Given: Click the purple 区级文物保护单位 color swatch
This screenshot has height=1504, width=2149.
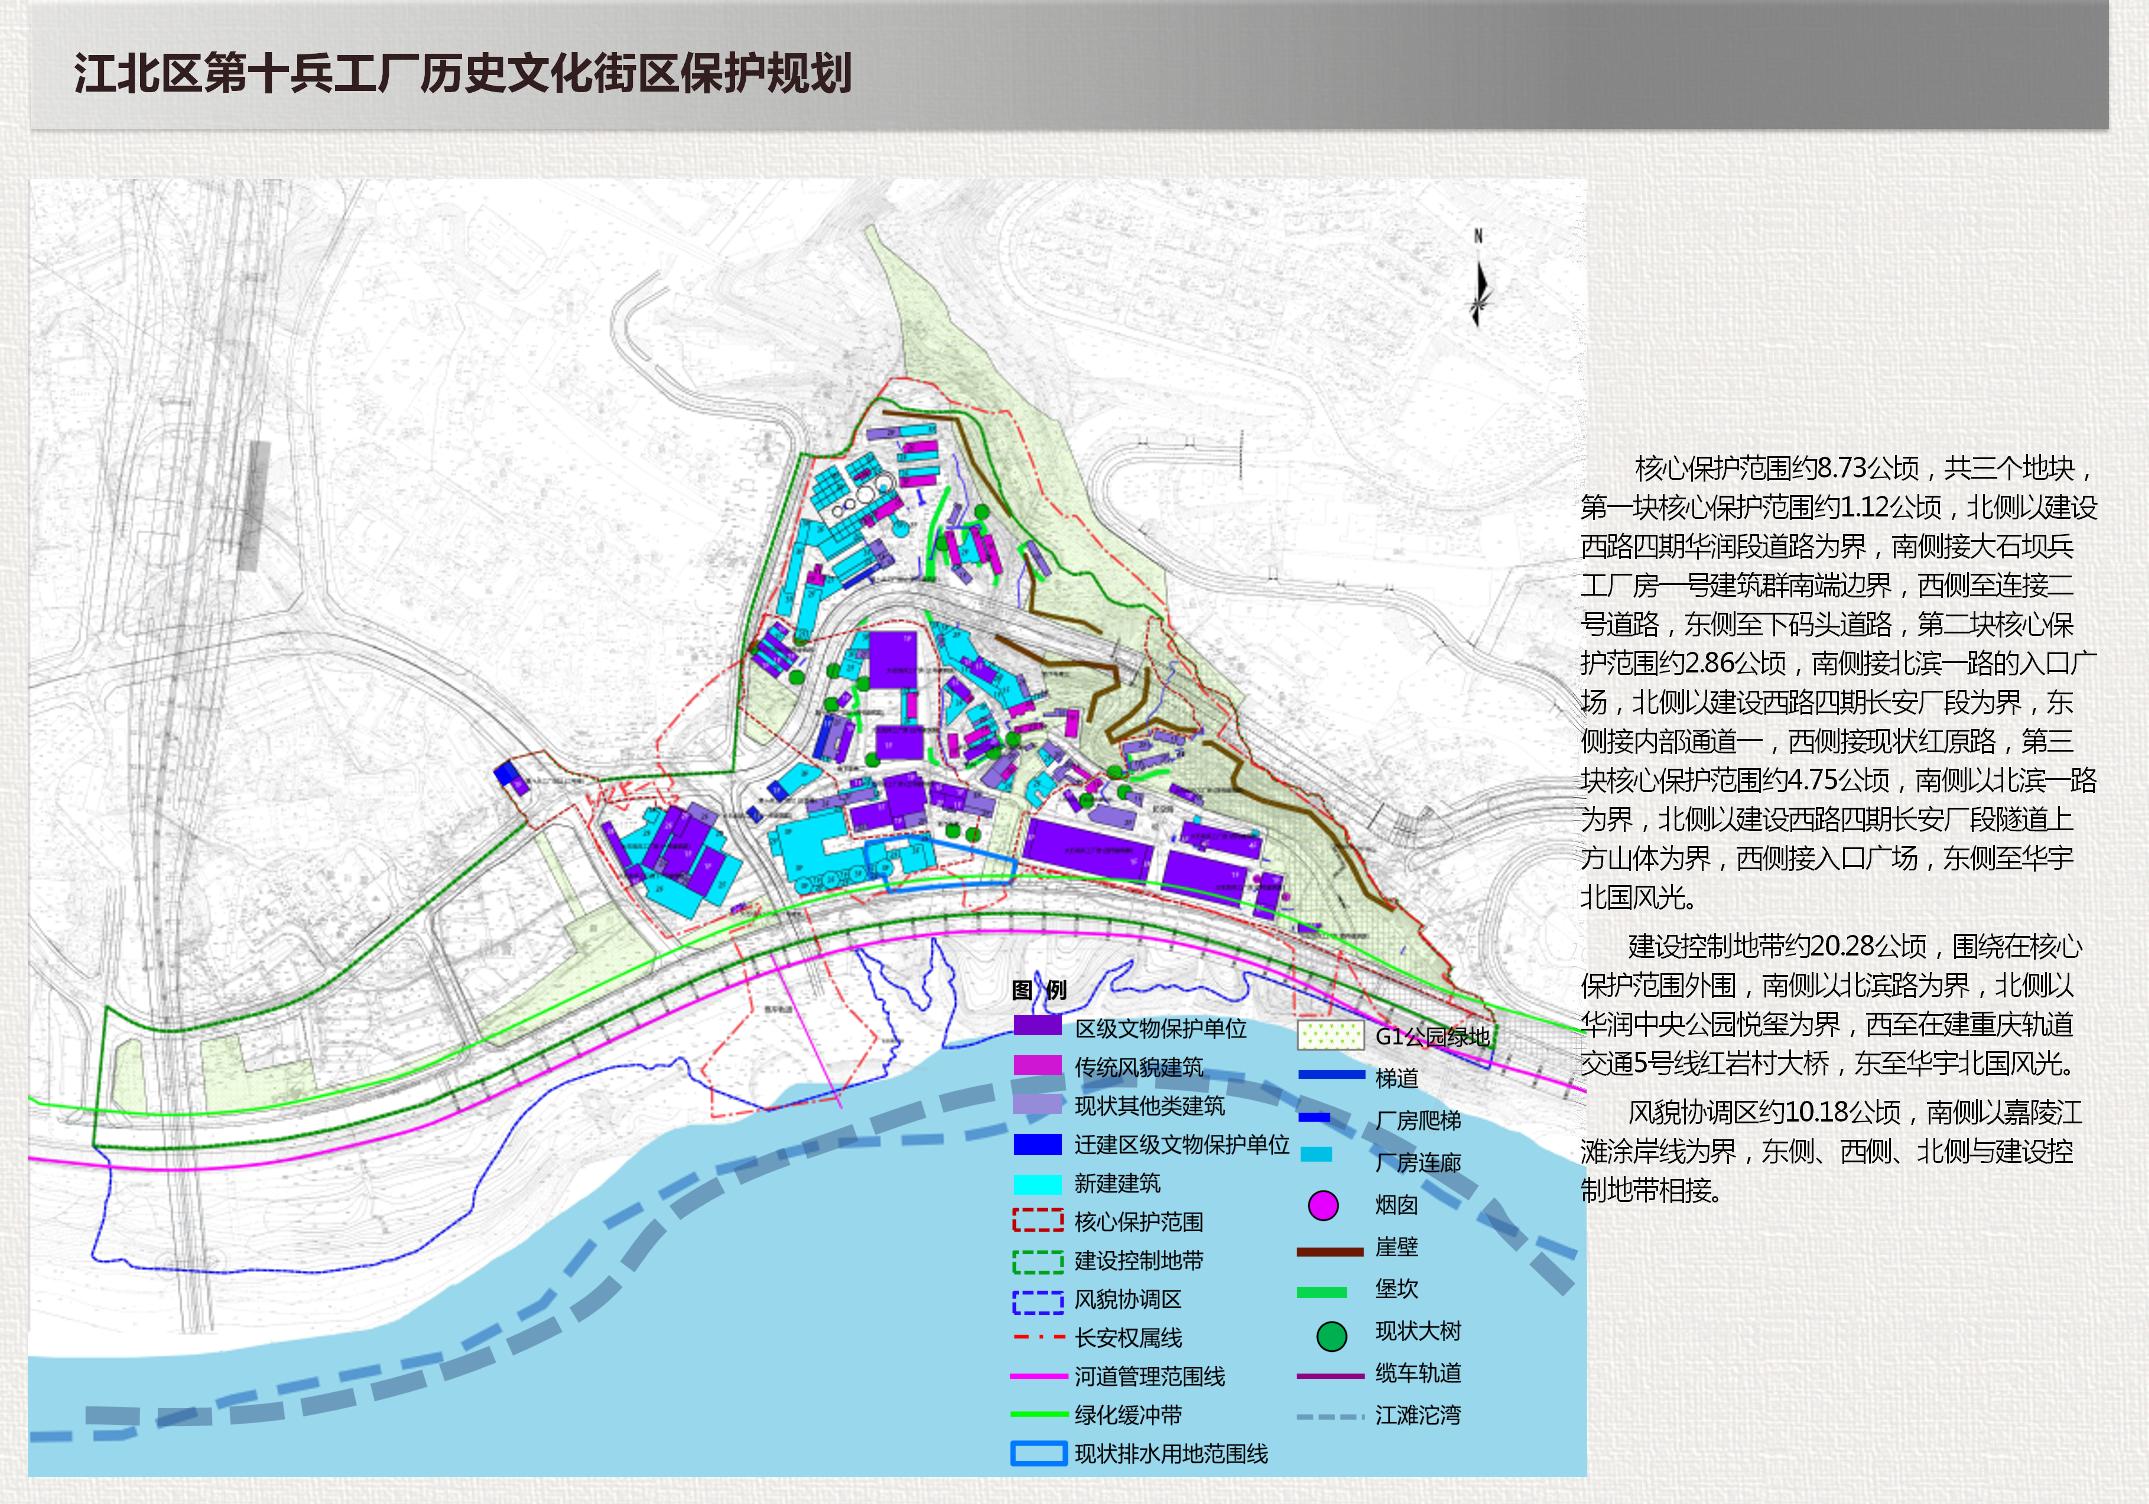Looking at the screenshot, I should pyautogui.click(x=1037, y=1027).
